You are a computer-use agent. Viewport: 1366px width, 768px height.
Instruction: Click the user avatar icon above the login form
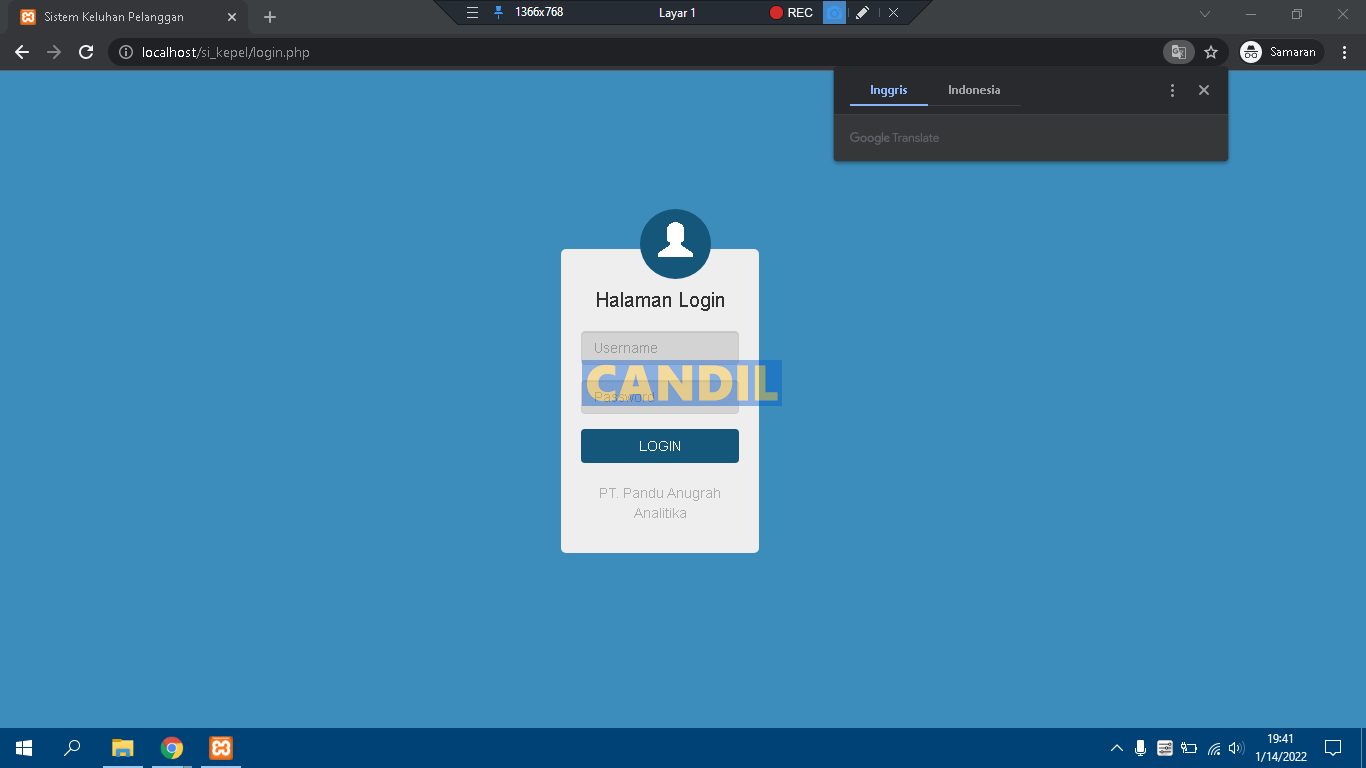click(x=675, y=244)
